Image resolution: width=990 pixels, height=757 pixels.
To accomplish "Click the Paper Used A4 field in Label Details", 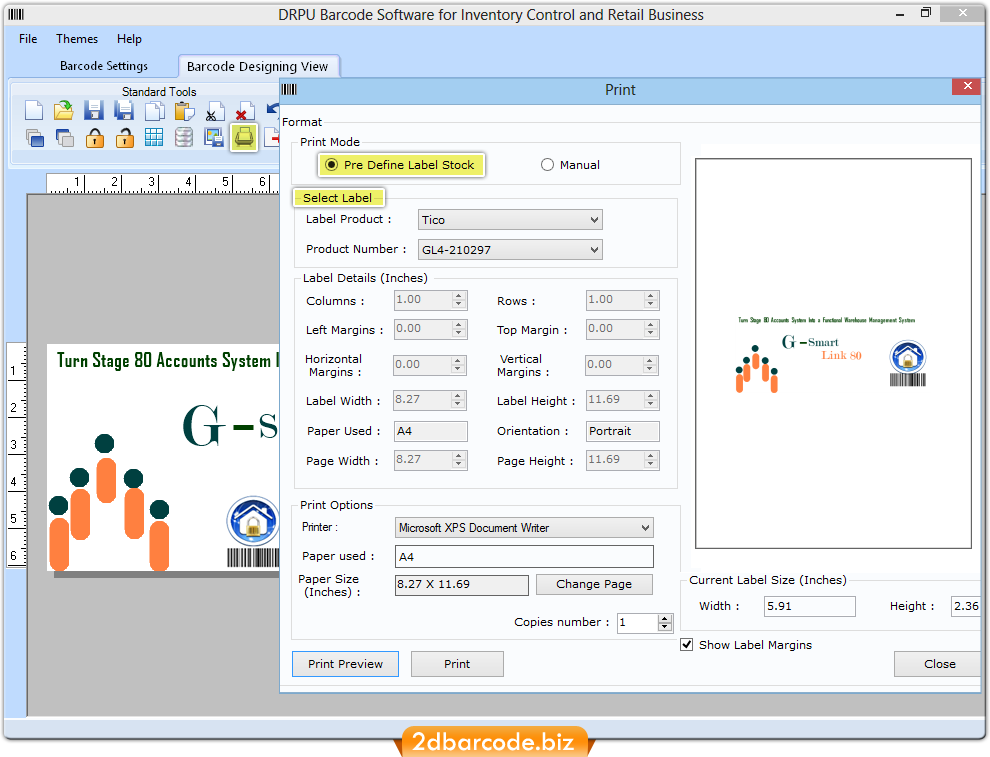I will tap(431, 431).
